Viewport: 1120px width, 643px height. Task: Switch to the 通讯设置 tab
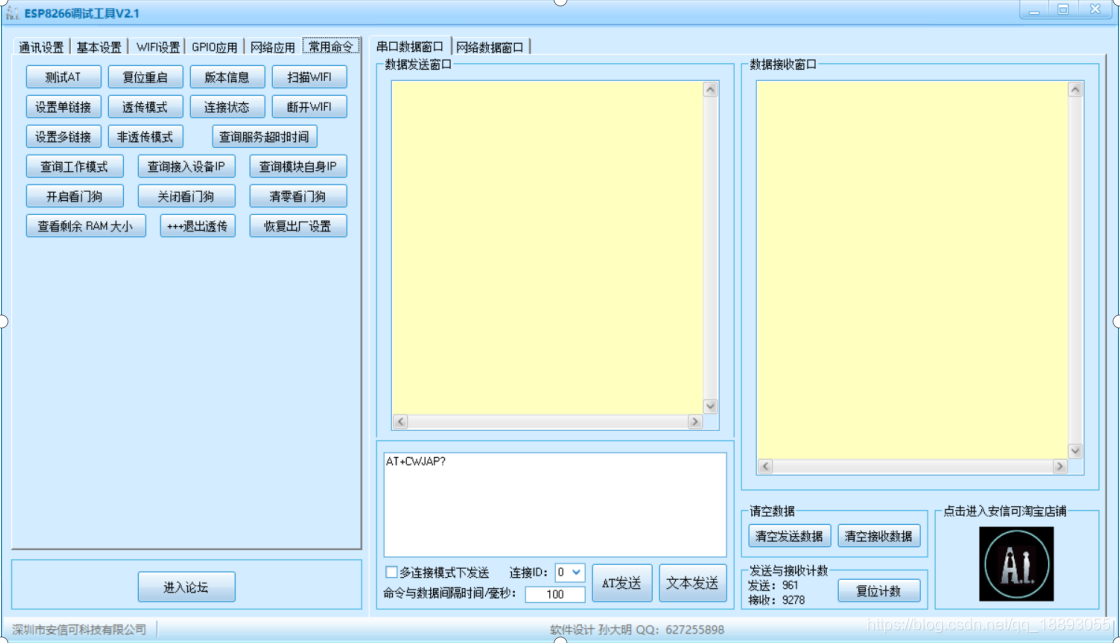[x=41, y=47]
